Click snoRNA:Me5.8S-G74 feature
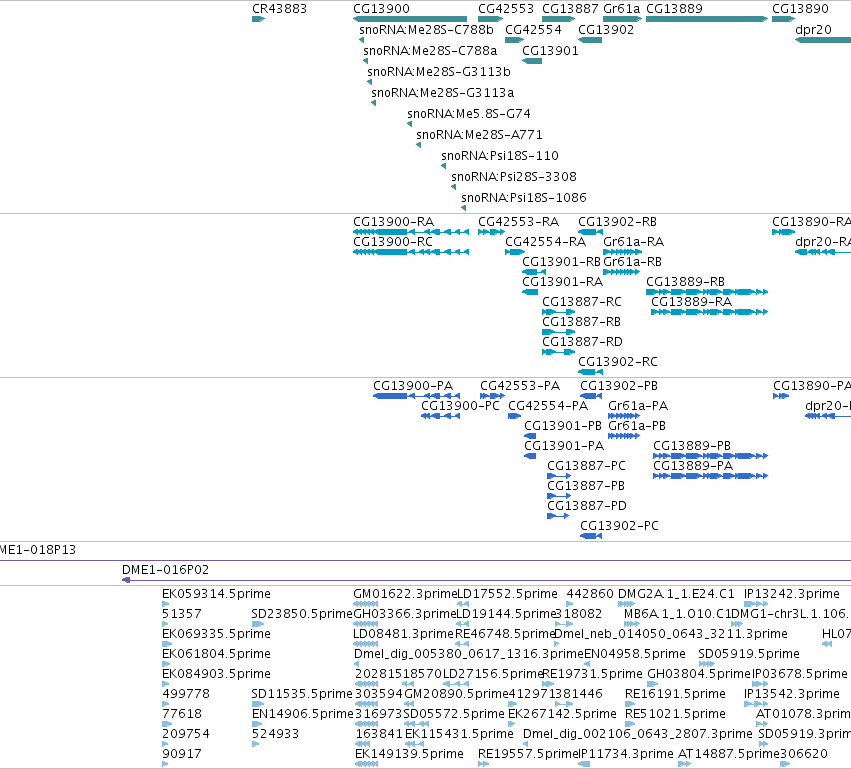The image size is (851, 769). coord(409,124)
